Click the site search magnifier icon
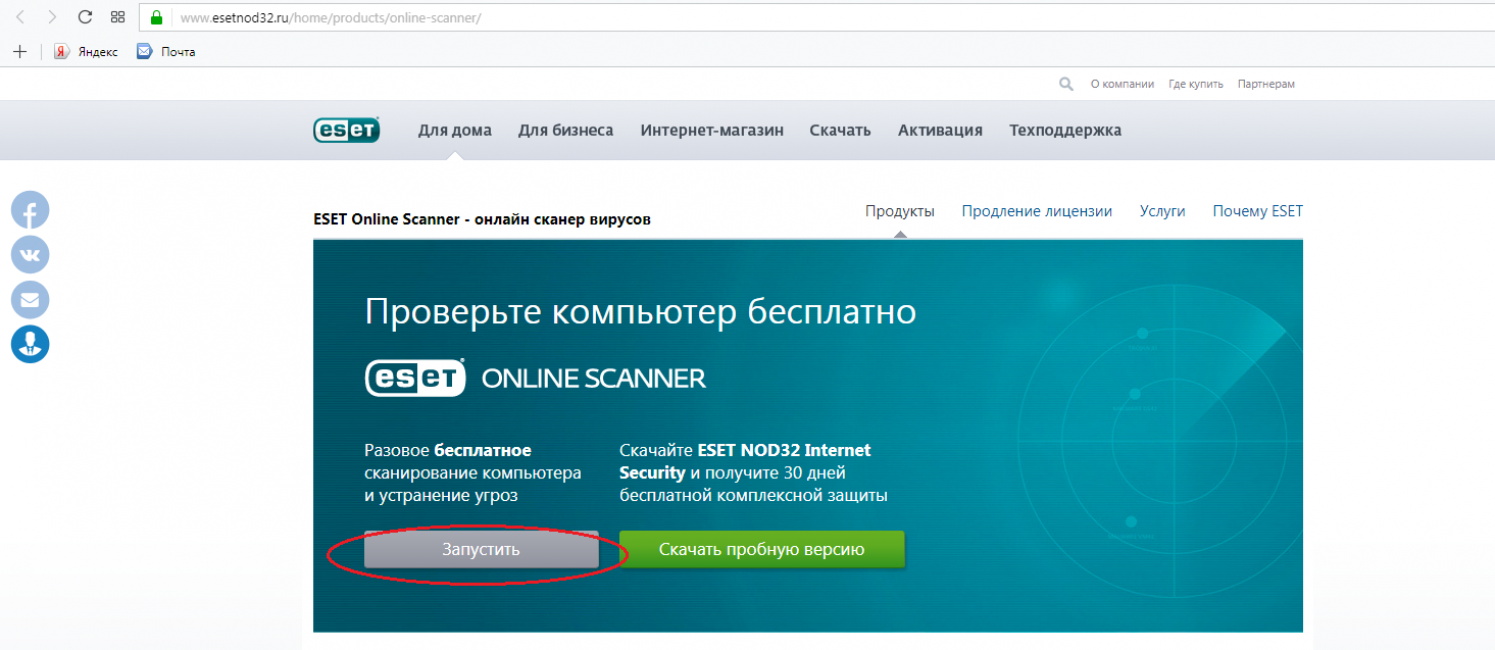The image size is (1495, 650). click(x=1066, y=84)
